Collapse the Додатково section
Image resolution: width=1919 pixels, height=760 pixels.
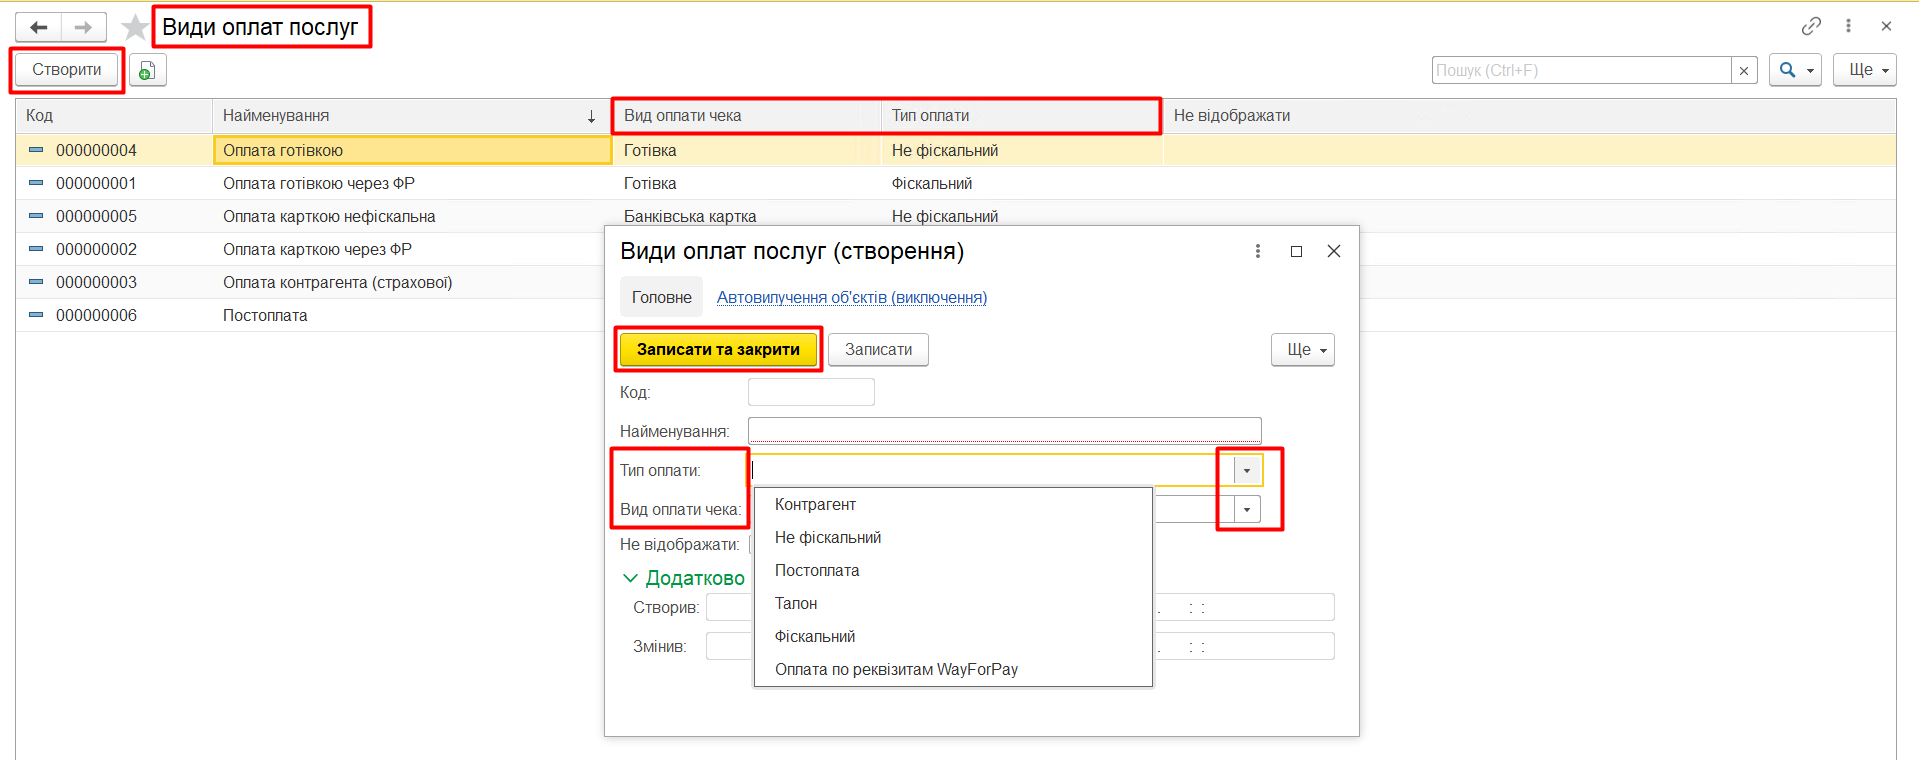tap(630, 578)
